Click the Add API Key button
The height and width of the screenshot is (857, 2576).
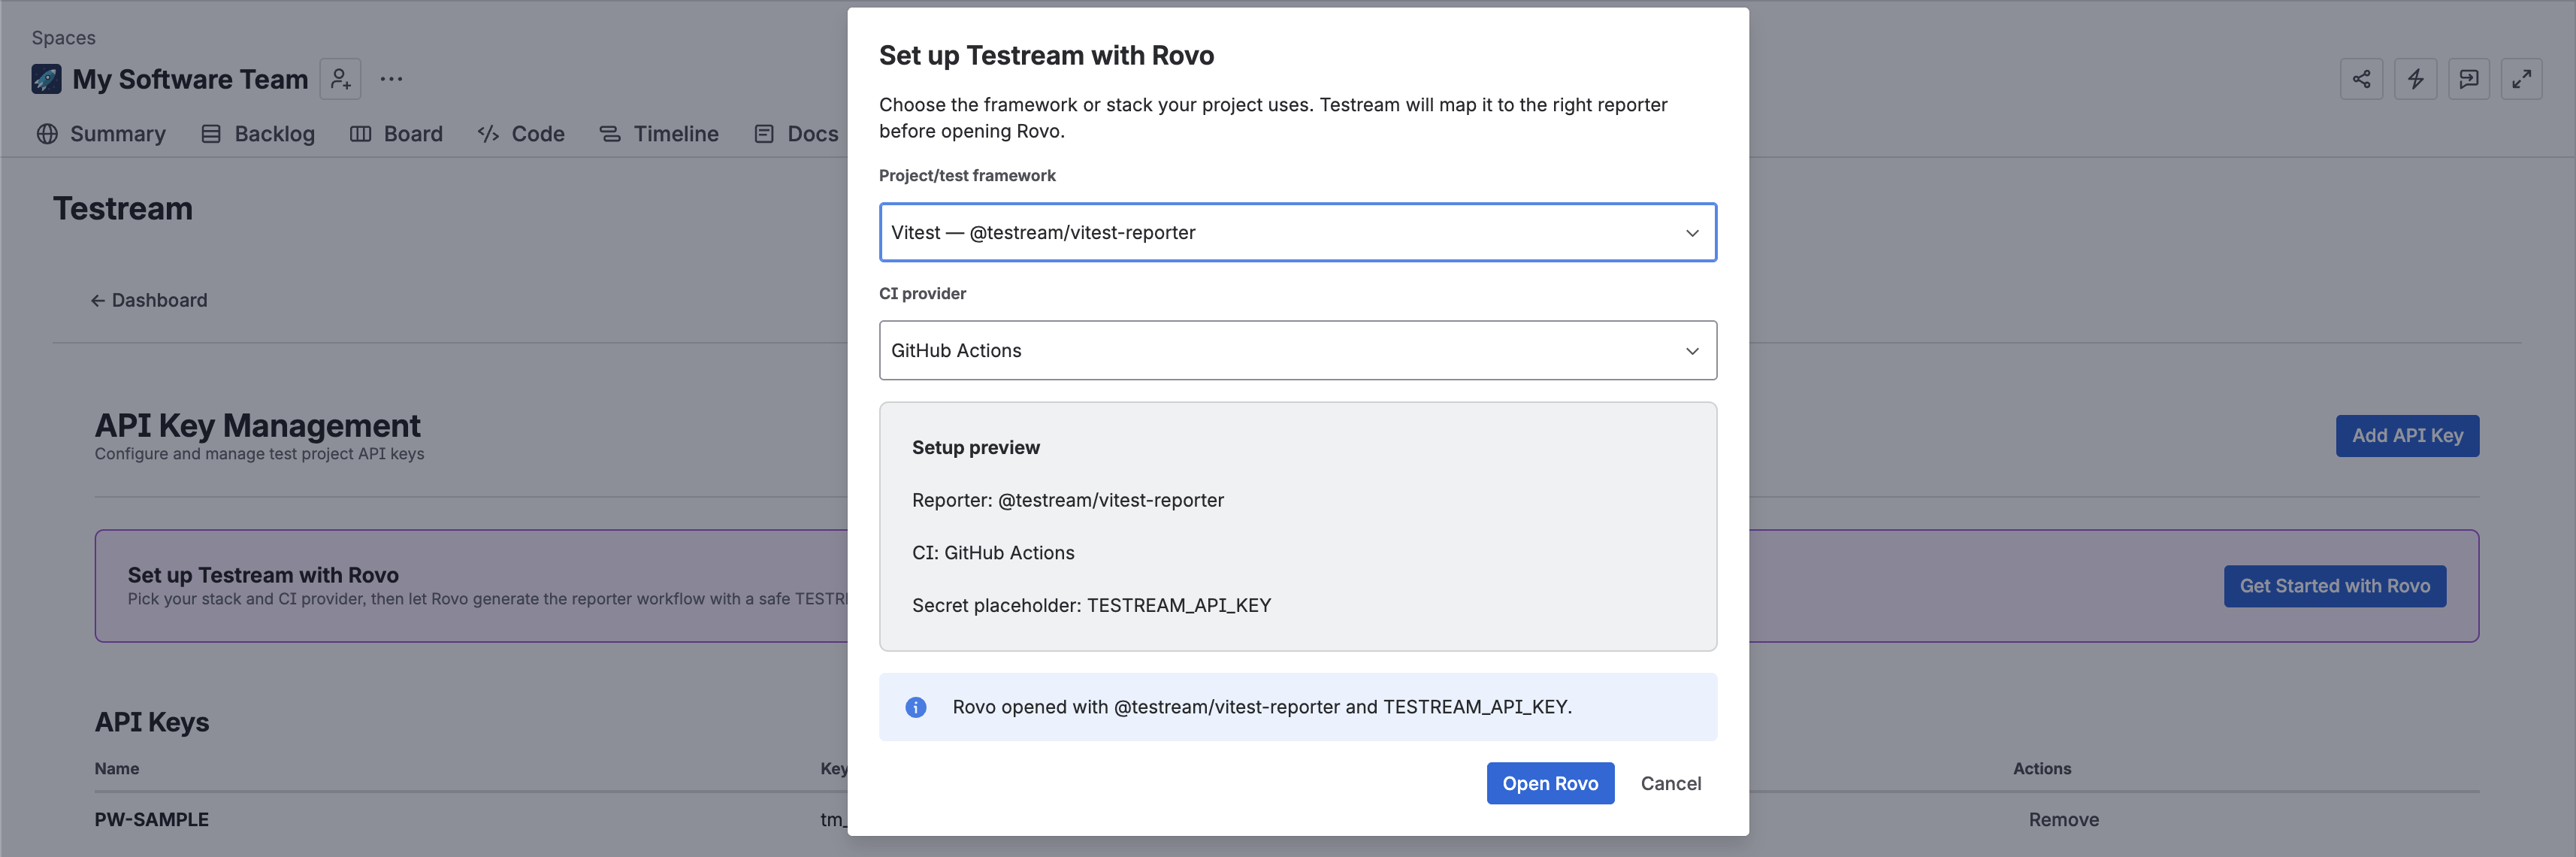point(2406,436)
